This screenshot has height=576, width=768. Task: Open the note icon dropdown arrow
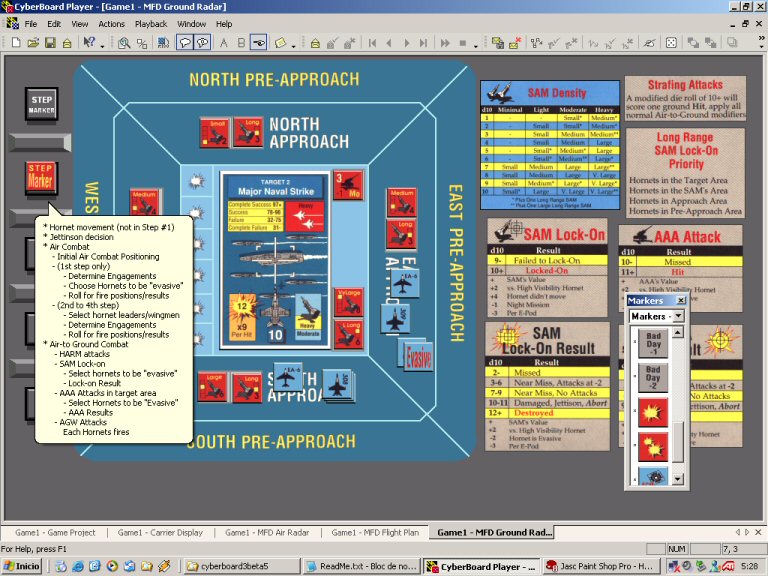[x=293, y=46]
